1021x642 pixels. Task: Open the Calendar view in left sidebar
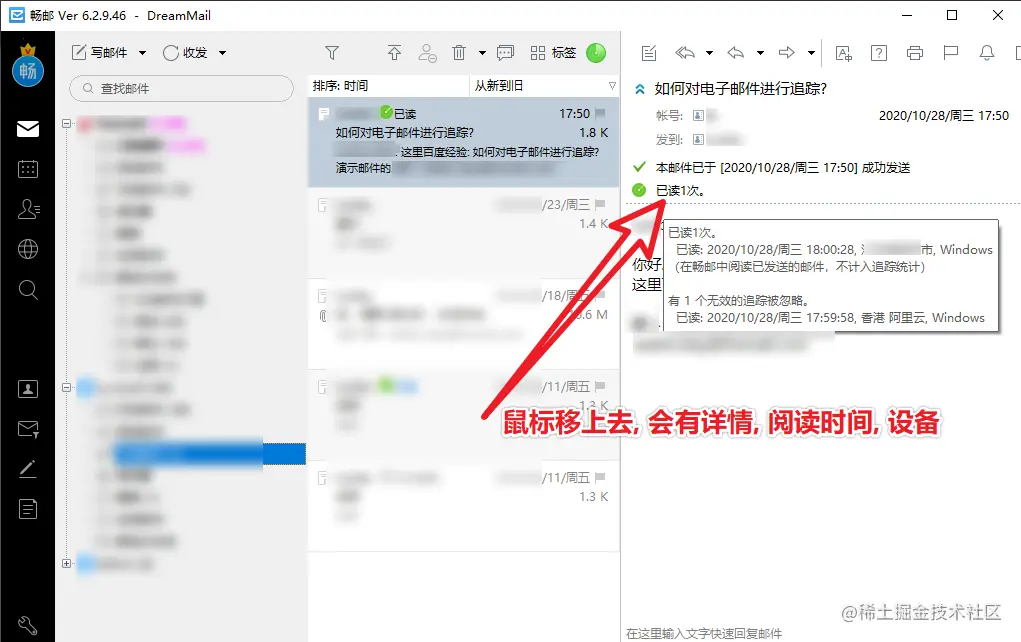click(x=27, y=169)
